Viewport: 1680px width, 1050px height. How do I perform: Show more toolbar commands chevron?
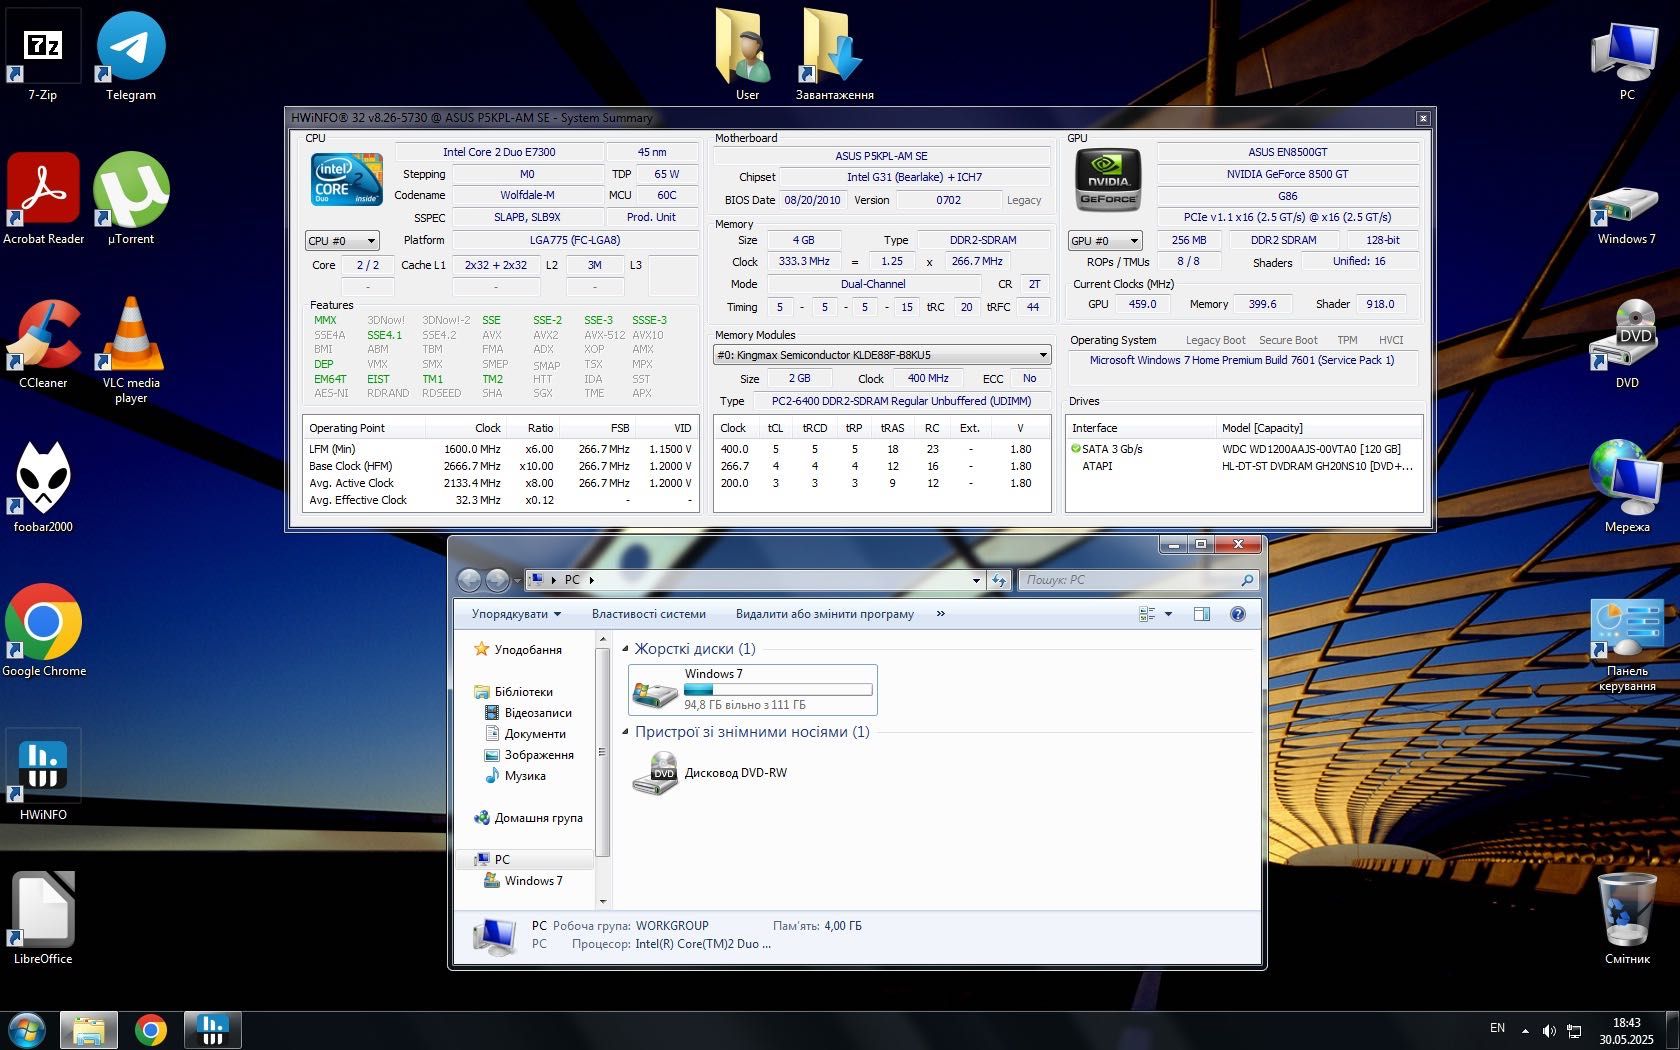click(x=940, y=614)
